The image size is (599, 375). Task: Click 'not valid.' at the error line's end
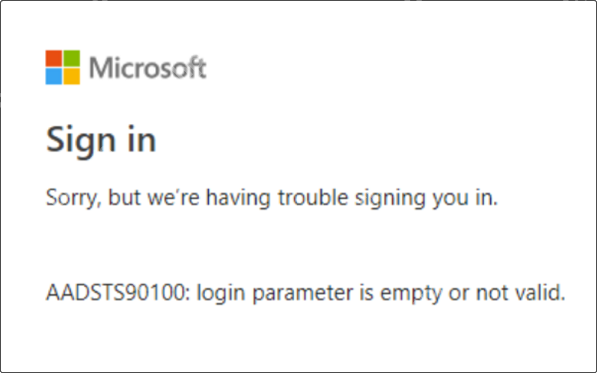[x=520, y=293]
